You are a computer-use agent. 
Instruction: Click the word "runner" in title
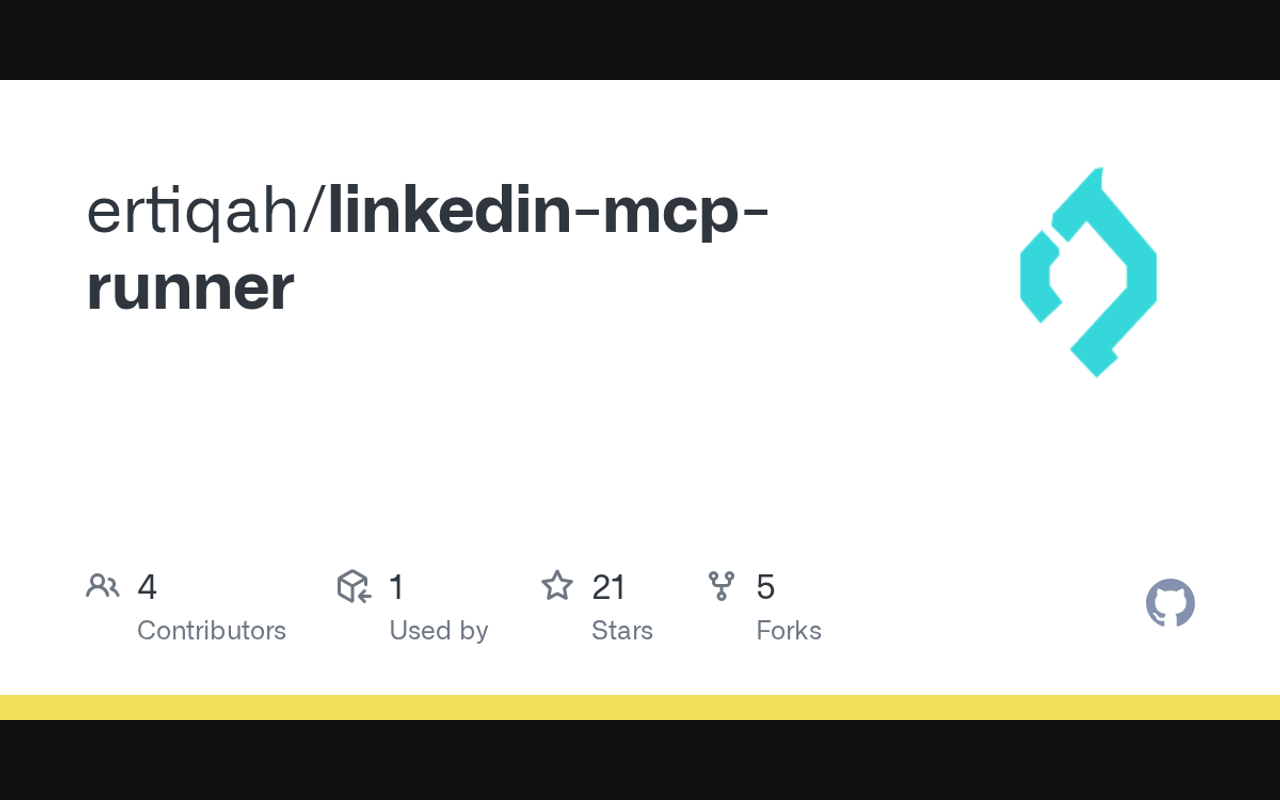(190, 287)
